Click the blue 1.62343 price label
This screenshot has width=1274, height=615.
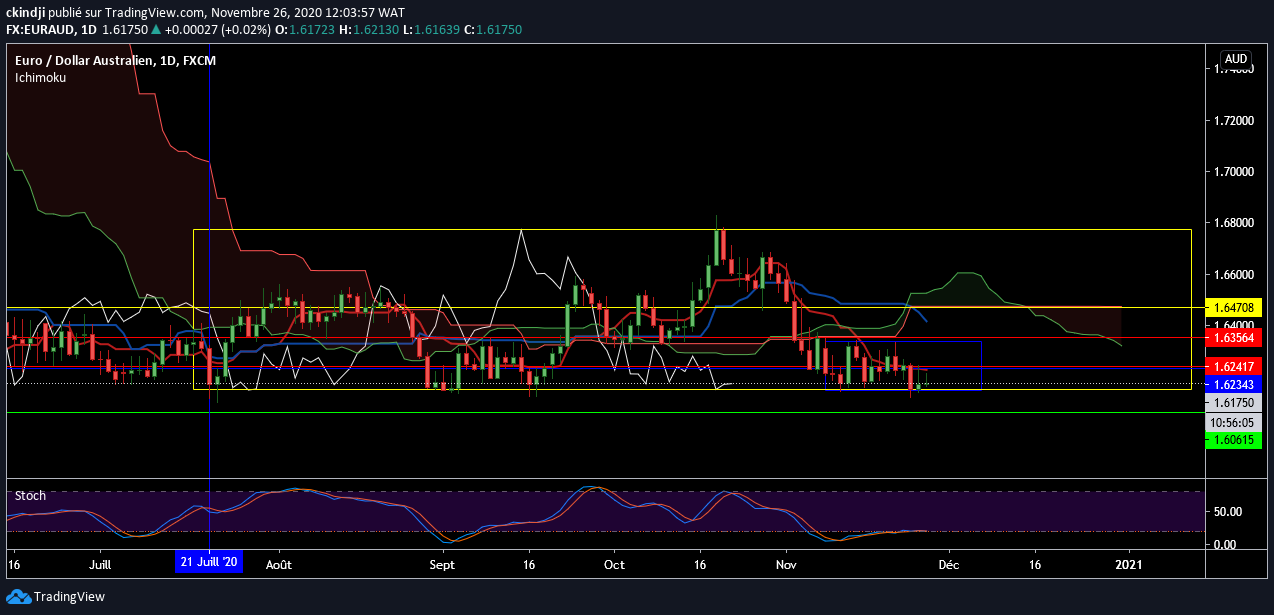tap(1233, 384)
